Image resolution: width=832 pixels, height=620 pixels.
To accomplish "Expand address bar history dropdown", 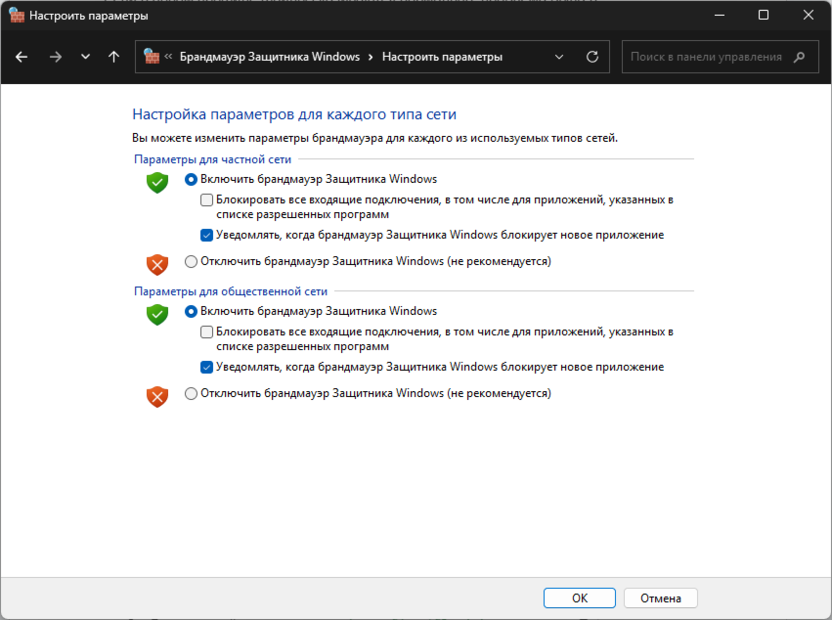I will coord(559,57).
